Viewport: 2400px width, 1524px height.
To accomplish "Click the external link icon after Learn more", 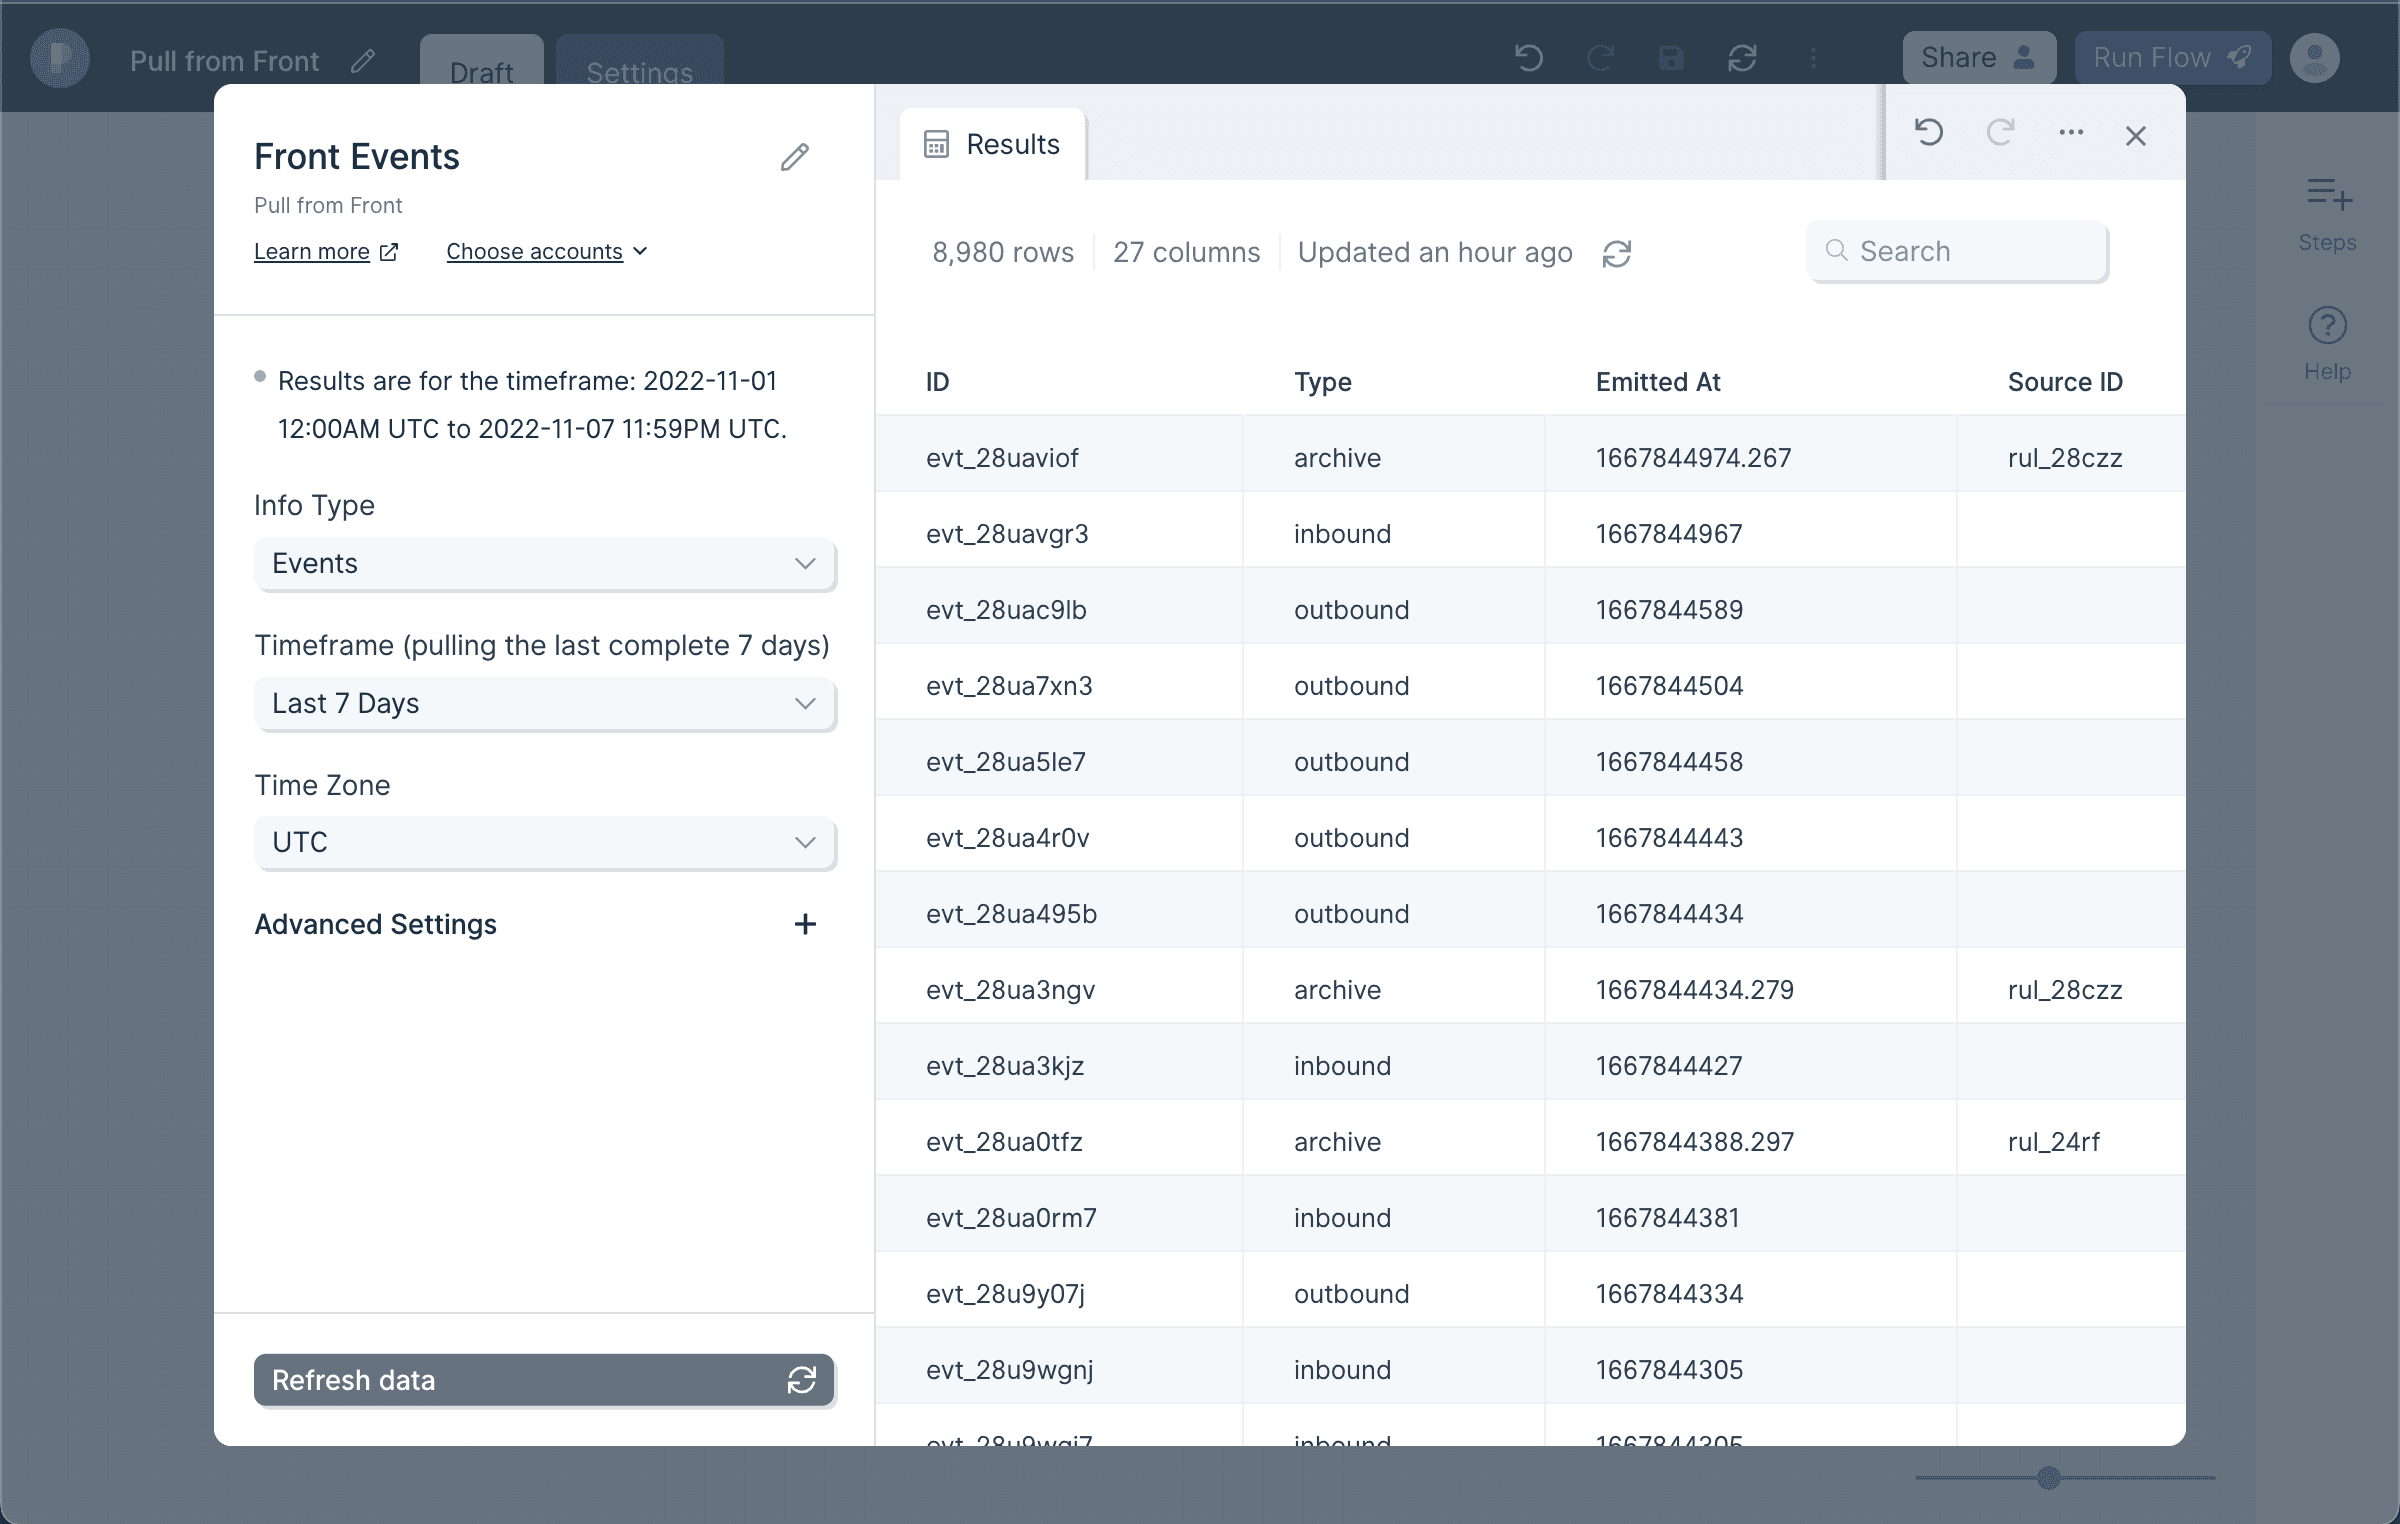I will click(389, 252).
